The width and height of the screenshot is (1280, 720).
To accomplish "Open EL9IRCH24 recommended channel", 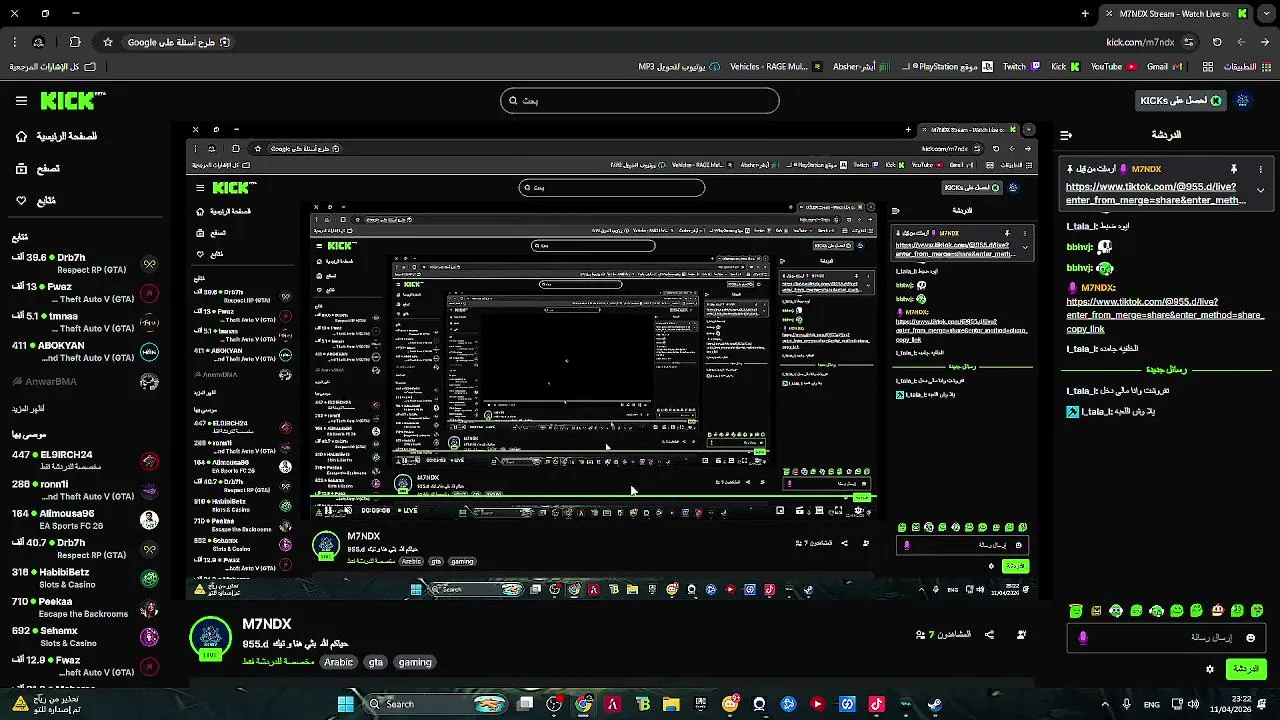I will tap(85, 460).
